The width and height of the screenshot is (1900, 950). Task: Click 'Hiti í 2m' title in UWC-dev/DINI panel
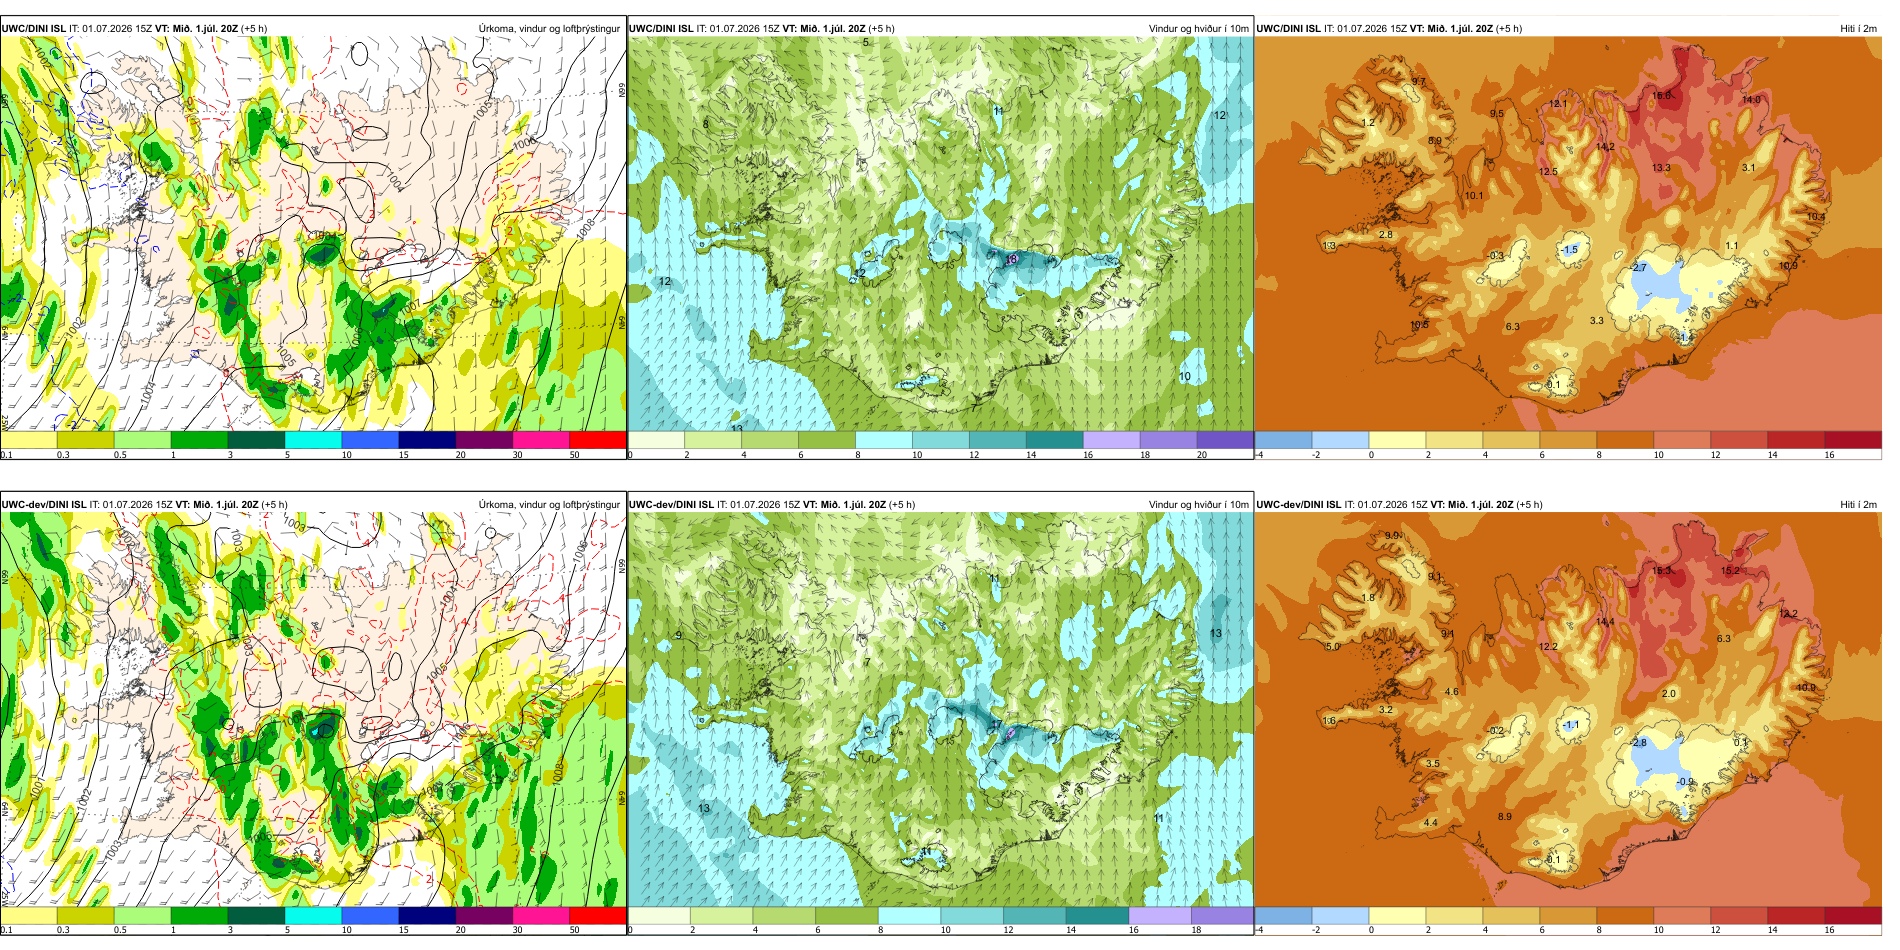[x=1858, y=504]
